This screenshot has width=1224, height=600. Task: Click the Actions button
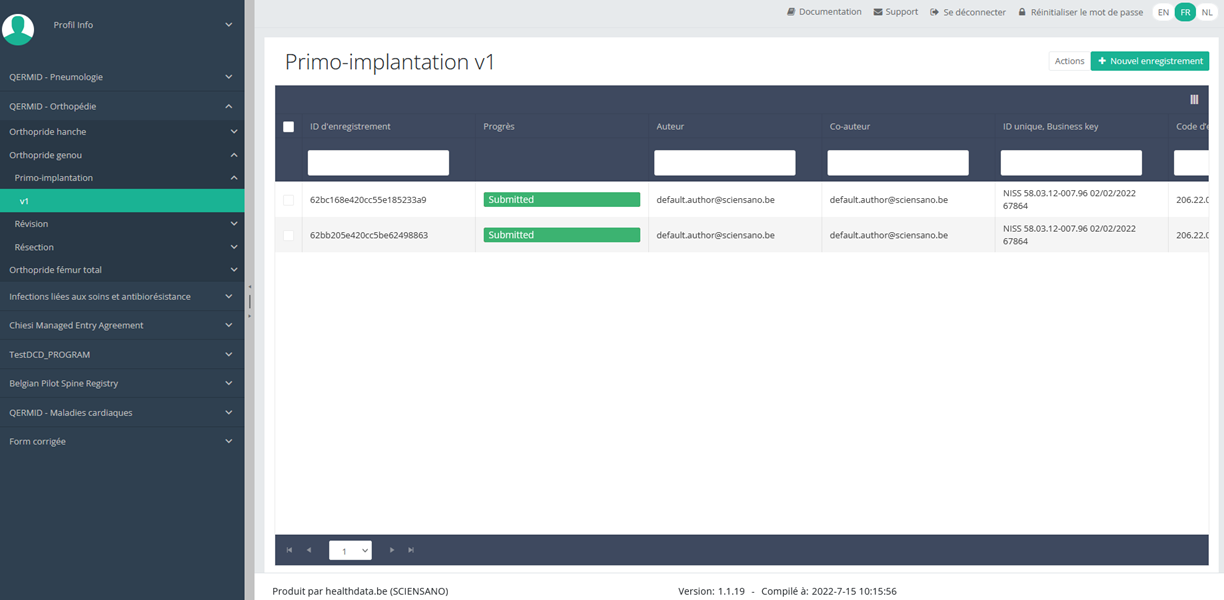(1069, 61)
